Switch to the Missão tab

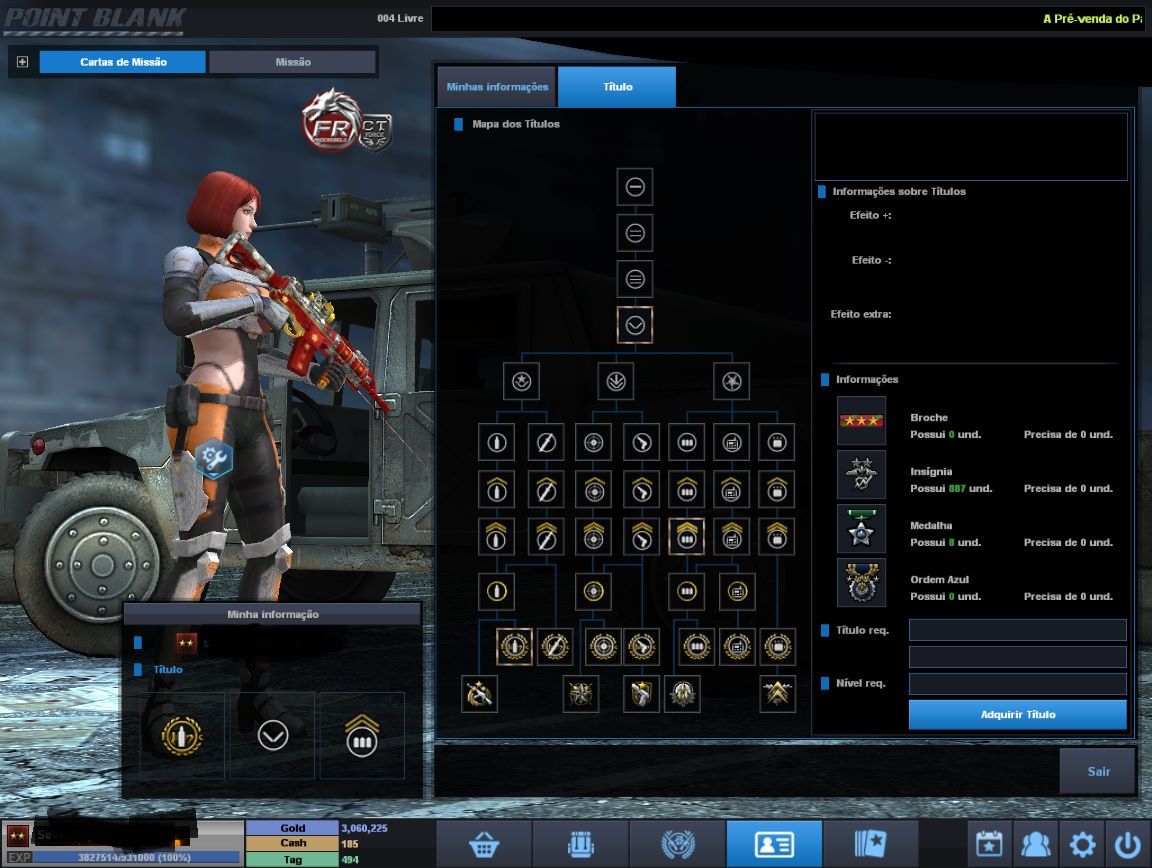click(292, 62)
